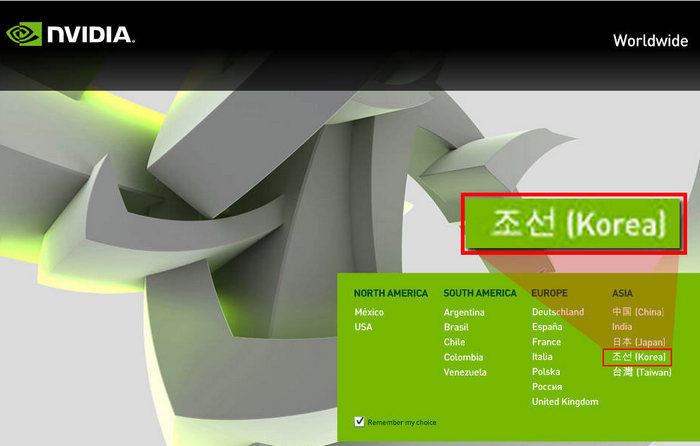This screenshot has height=446, width=700.
Task: Pick Chile from the country list
Action: [454, 342]
